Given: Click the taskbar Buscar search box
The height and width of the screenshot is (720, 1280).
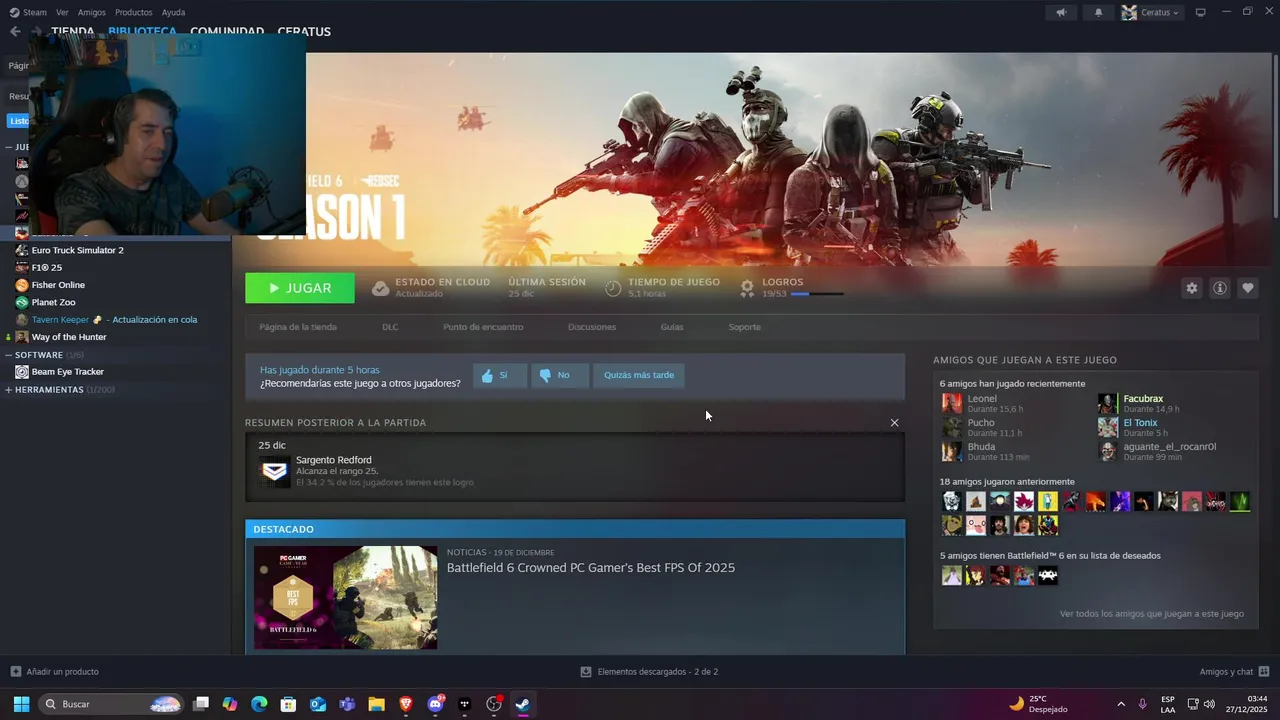Looking at the screenshot, I should coord(112,704).
